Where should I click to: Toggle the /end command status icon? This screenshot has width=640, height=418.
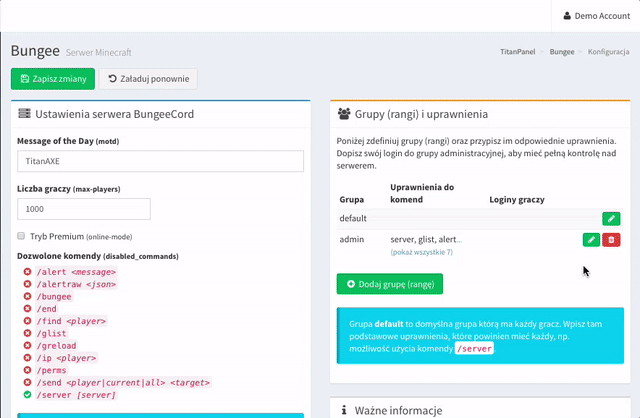(x=26, y=309)
